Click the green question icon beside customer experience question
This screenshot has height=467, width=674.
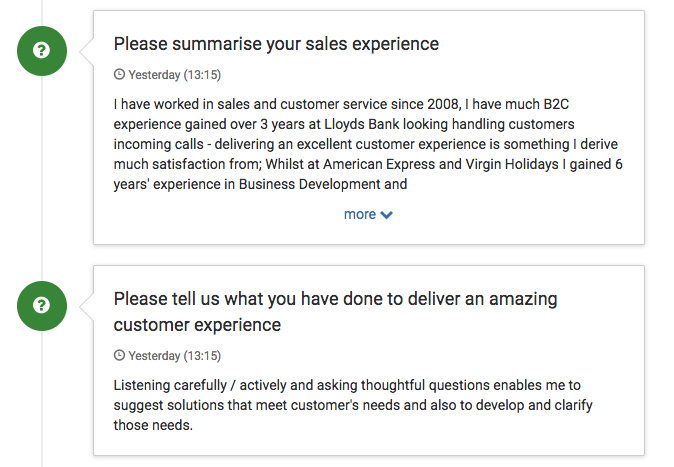pos(42,306)
